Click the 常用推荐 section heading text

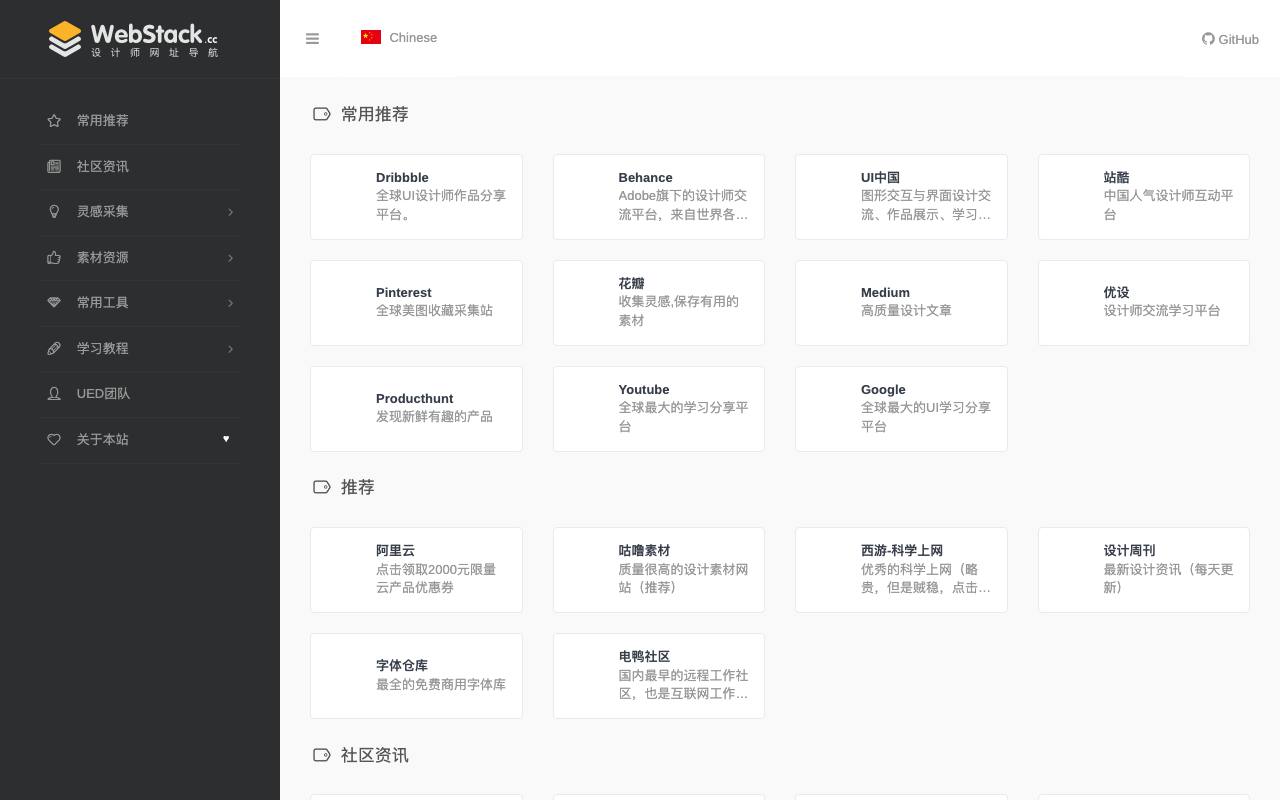click(x=375, y=114)
